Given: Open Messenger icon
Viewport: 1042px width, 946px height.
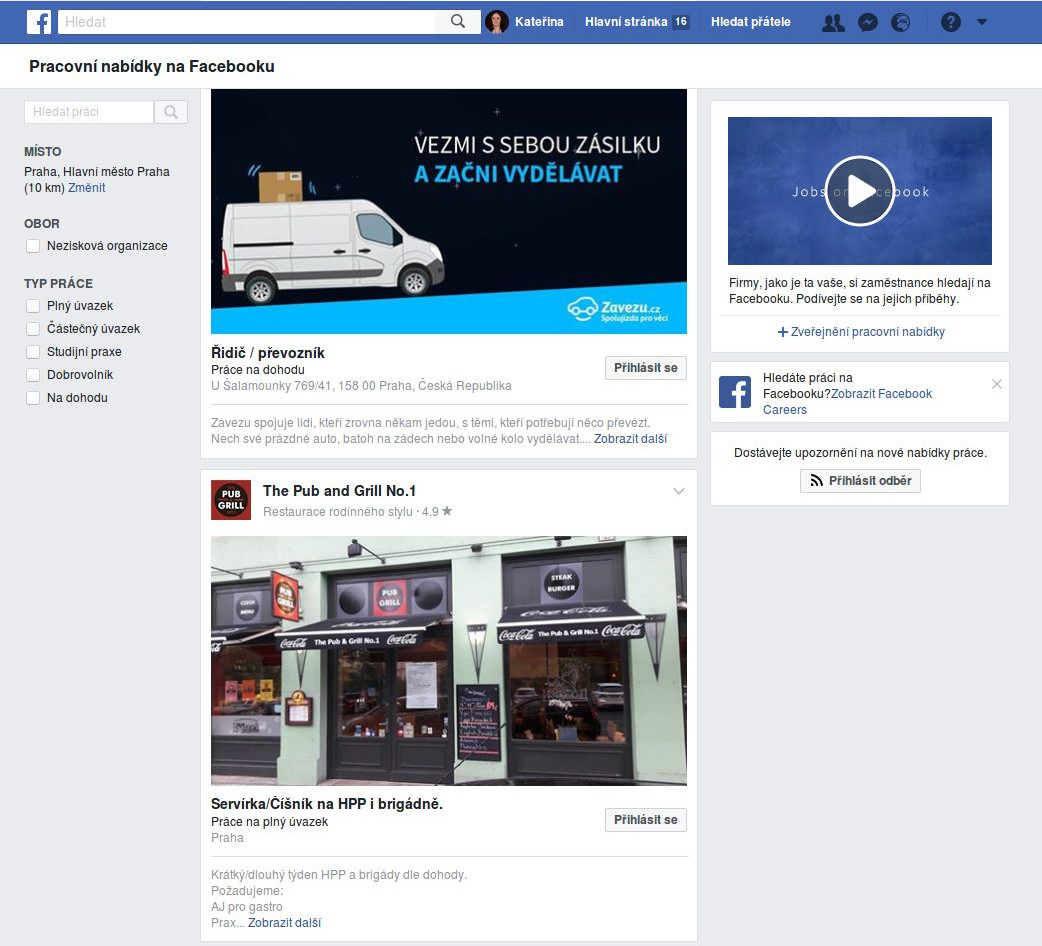Looking at the screenshot, I should 867,23.
